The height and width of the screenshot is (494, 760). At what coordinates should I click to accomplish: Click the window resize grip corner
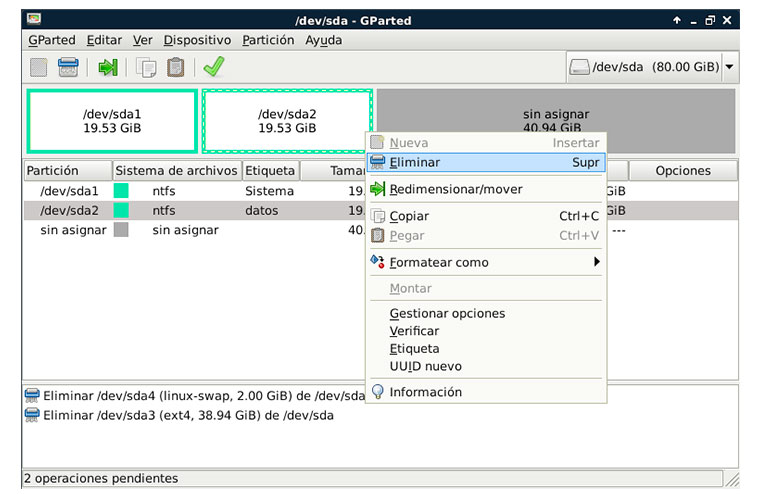[732, 479]
